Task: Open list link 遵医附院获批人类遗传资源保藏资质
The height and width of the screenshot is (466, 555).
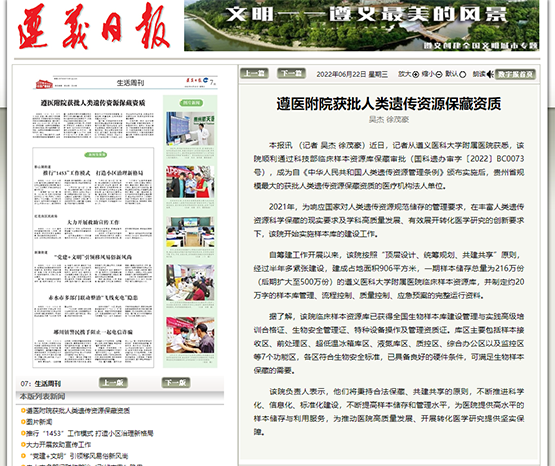Action: point(78,410)
